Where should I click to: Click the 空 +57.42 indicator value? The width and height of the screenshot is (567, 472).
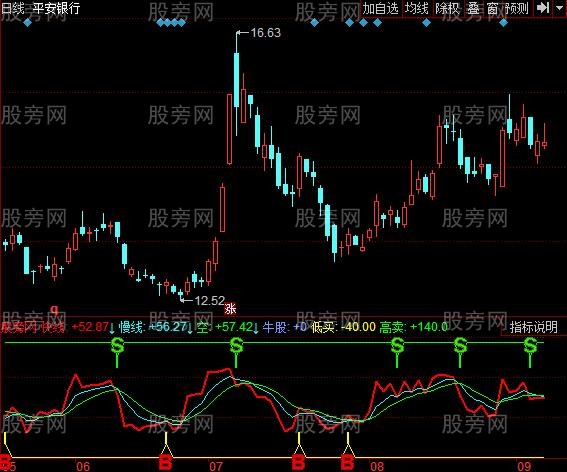click(225, 327)
